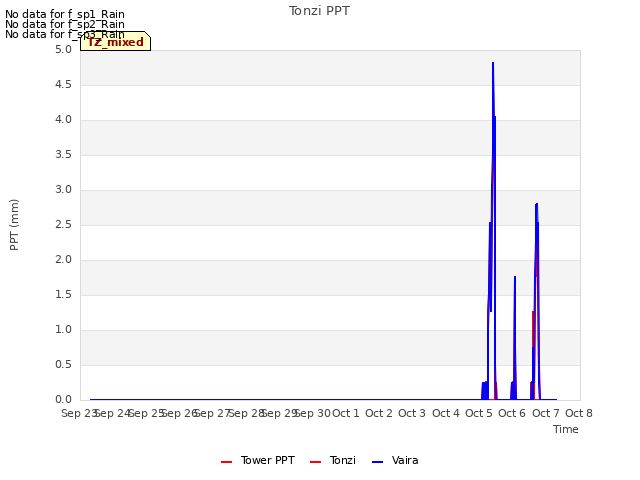Click the blue Vaira legend swatch
Image resolution: width=640 pixels, height=480 pixels.
pos(378,462)
